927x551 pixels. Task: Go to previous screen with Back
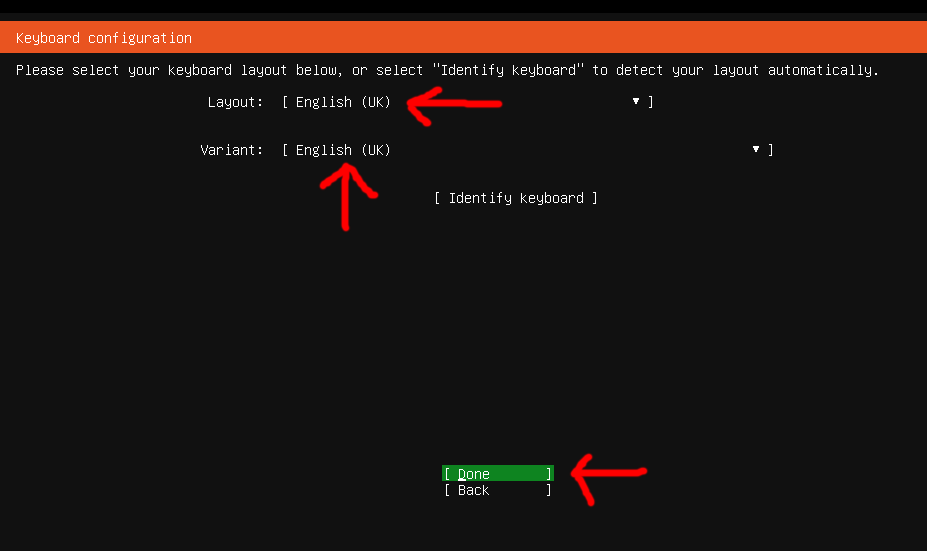click(497, 490)
